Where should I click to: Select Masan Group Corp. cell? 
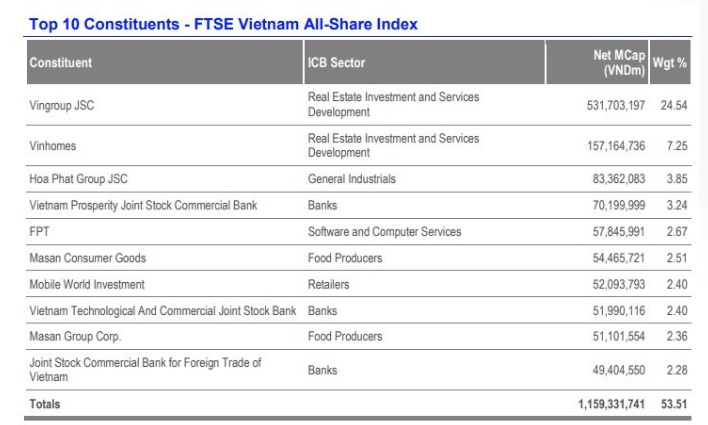(x=75, y=336)
